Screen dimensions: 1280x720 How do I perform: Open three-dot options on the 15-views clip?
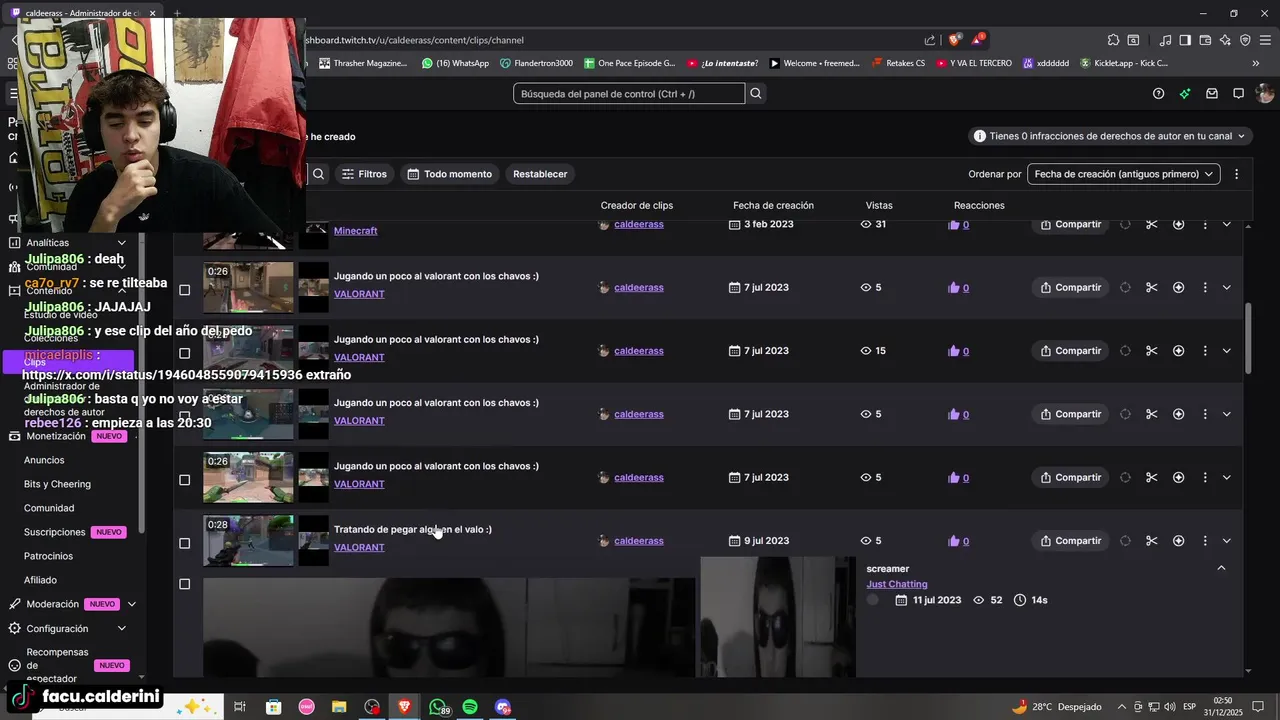click(1205, 351)
